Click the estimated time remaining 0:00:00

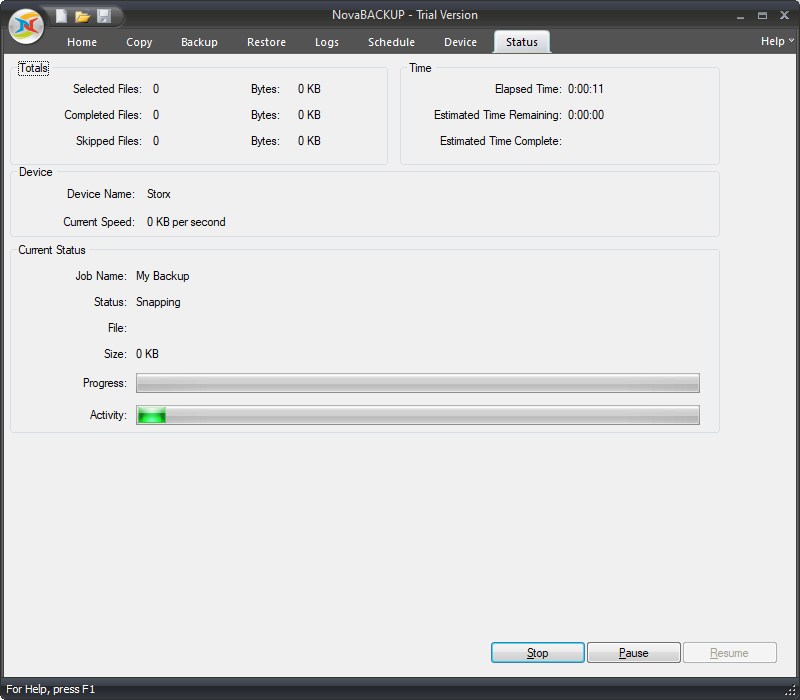pos(586,115)
